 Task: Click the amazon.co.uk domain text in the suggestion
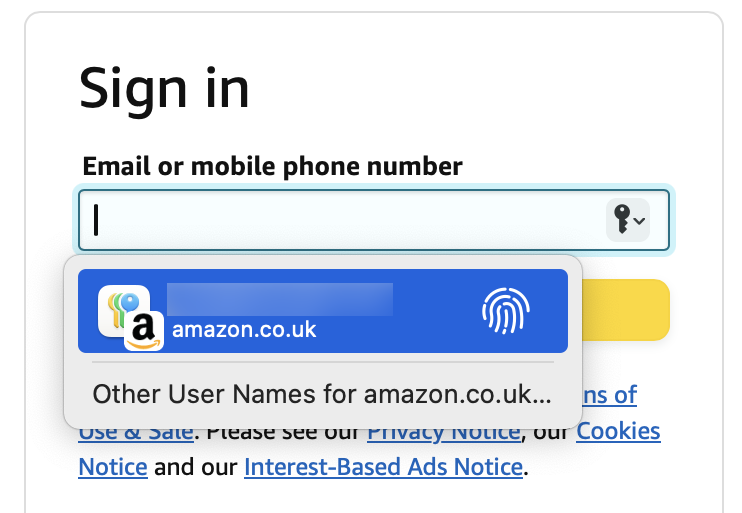244,329
